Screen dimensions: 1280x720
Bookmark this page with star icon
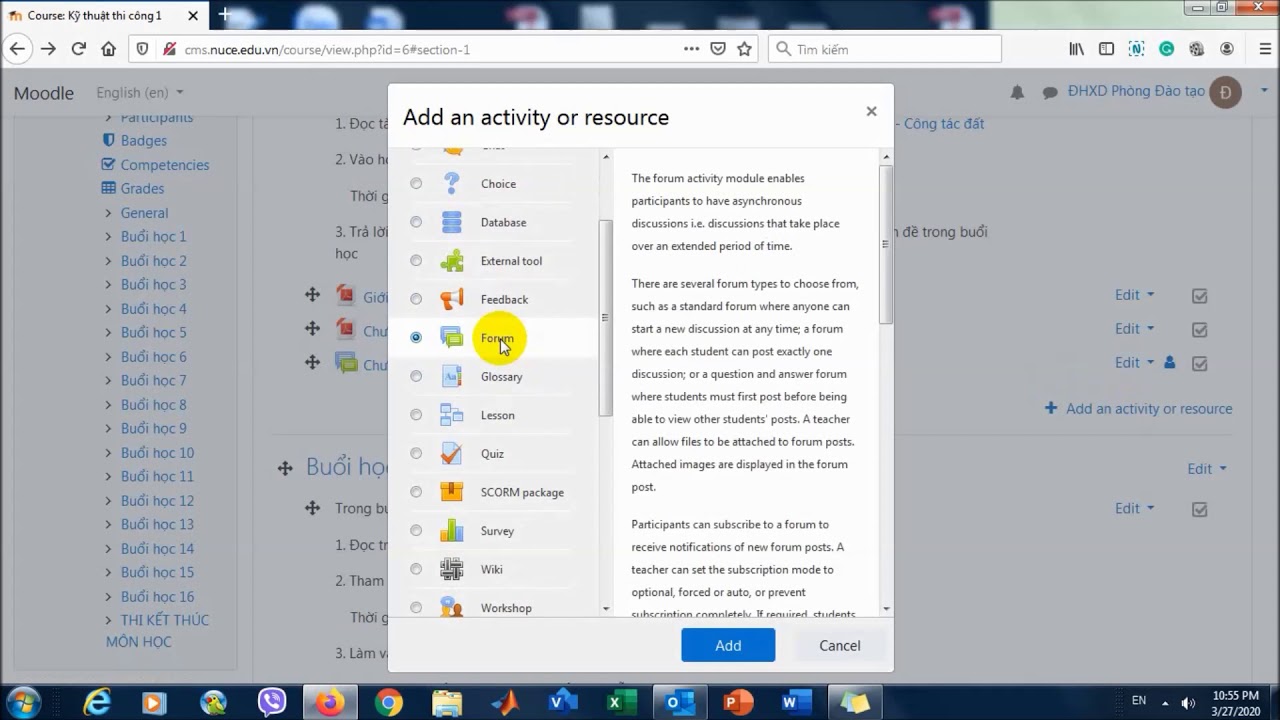click(744, 49)
